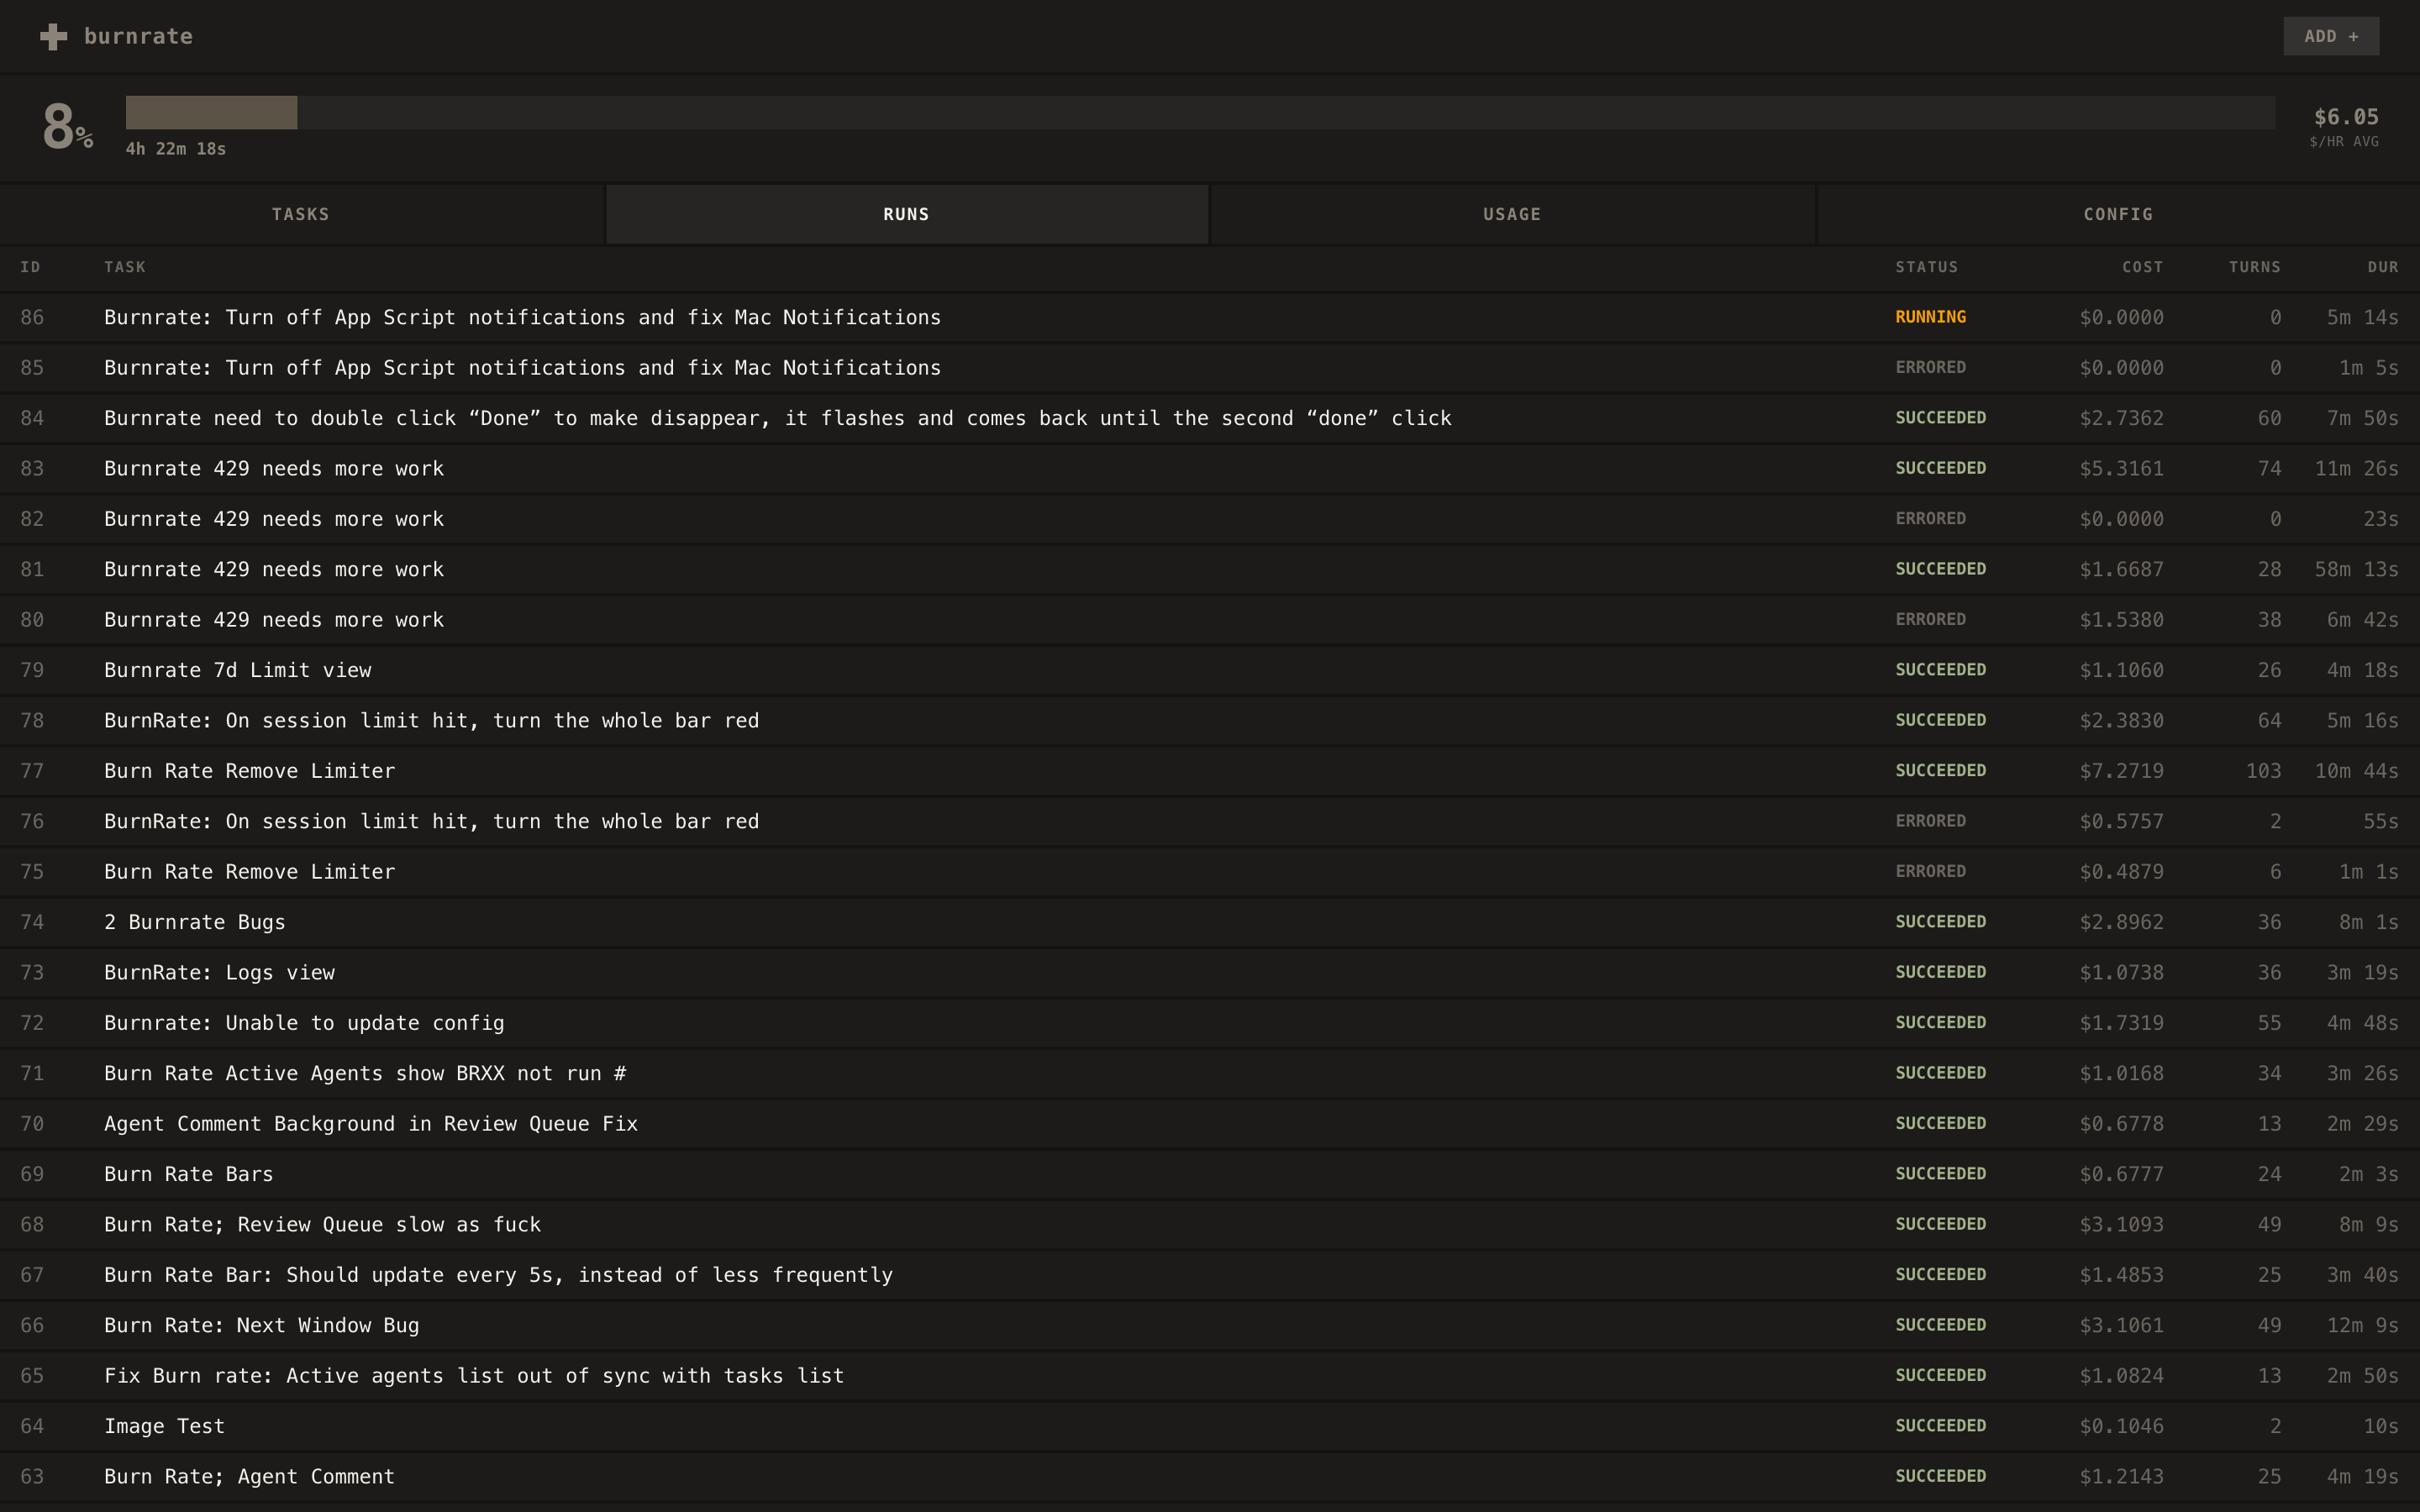
Task: Open Agent Comment Background in Review Queue Fix
Action: point(371,1124)
